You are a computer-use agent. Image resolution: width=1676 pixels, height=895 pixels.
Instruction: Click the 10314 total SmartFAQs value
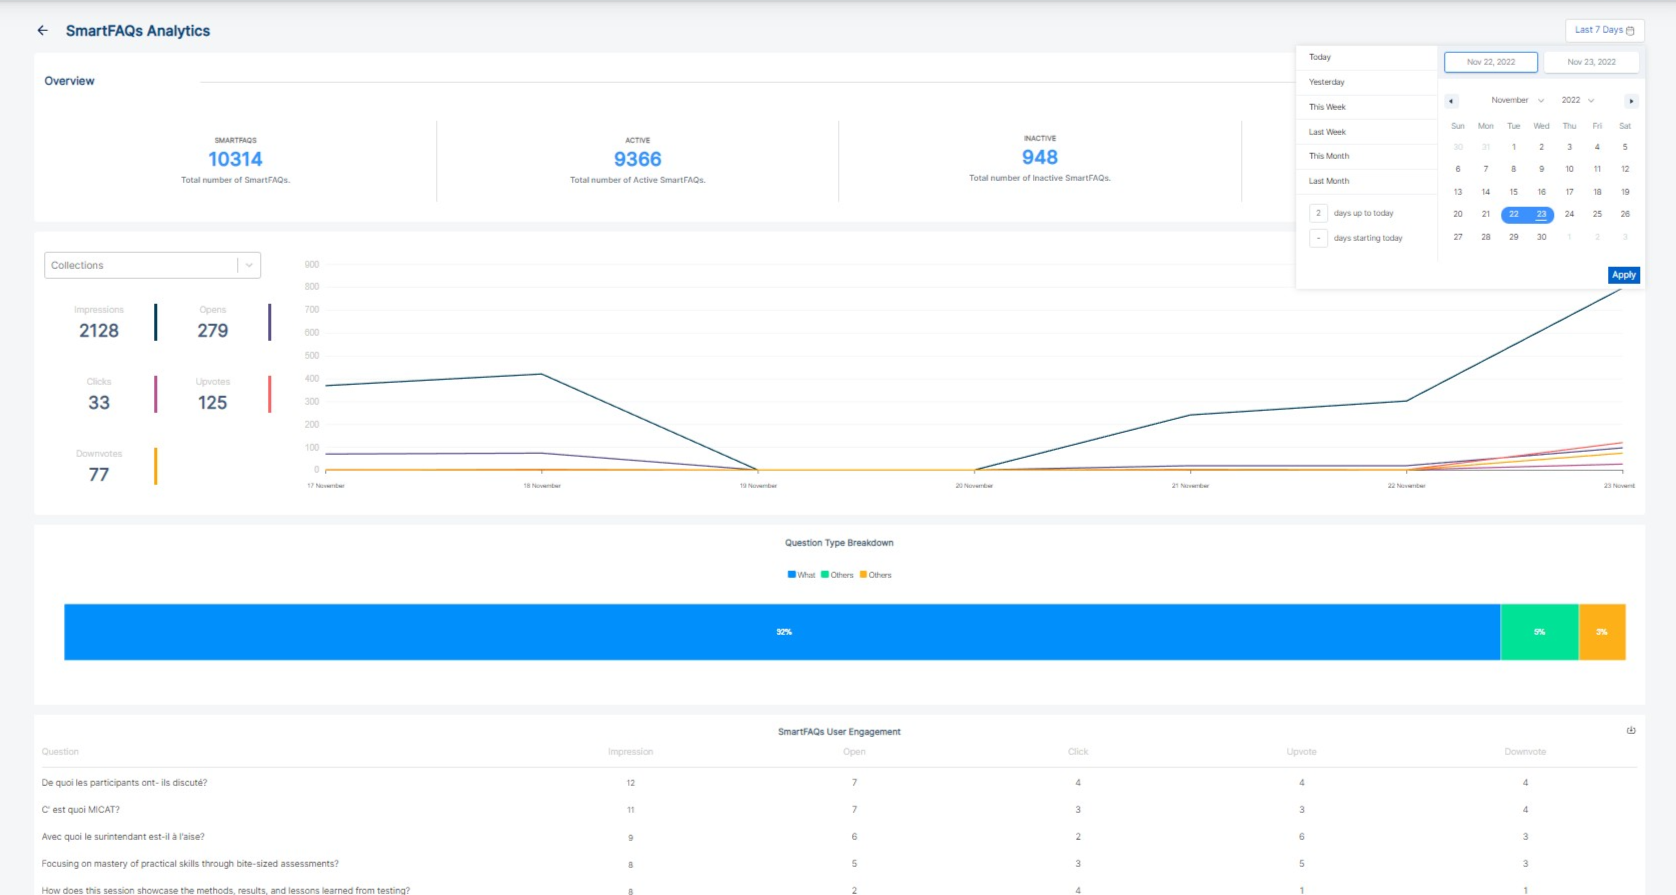tap(235, 159)
